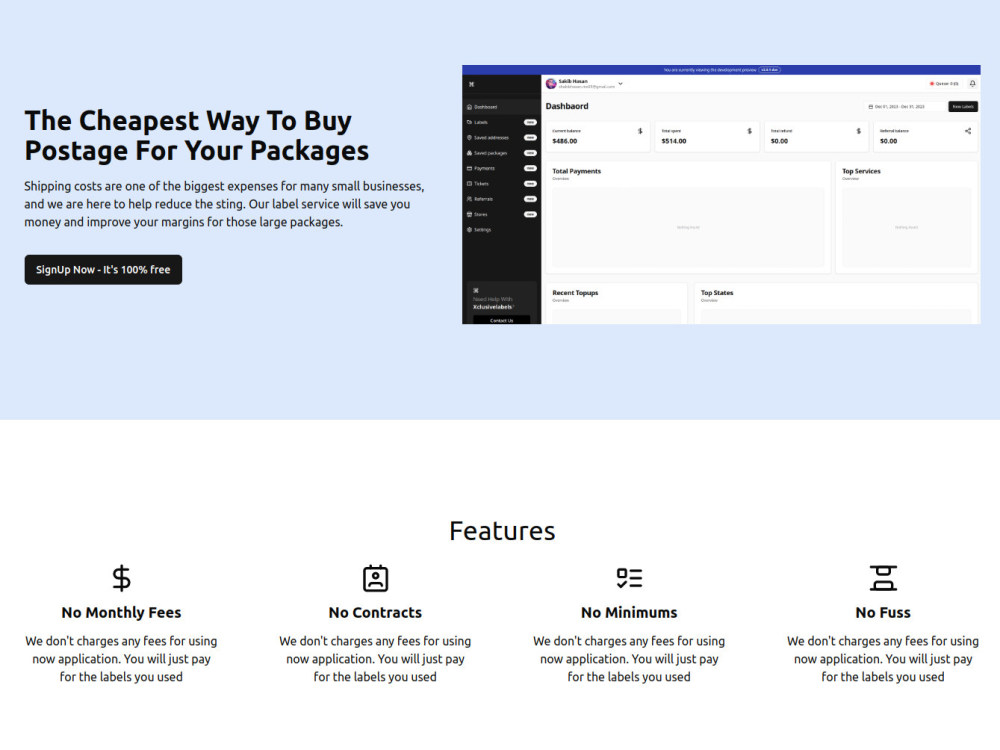Viewport: 1000px width, 750px height.
Task: Select Dashboard in the preview sidebar
Action: pyautogui.click(x=501, y=107)
